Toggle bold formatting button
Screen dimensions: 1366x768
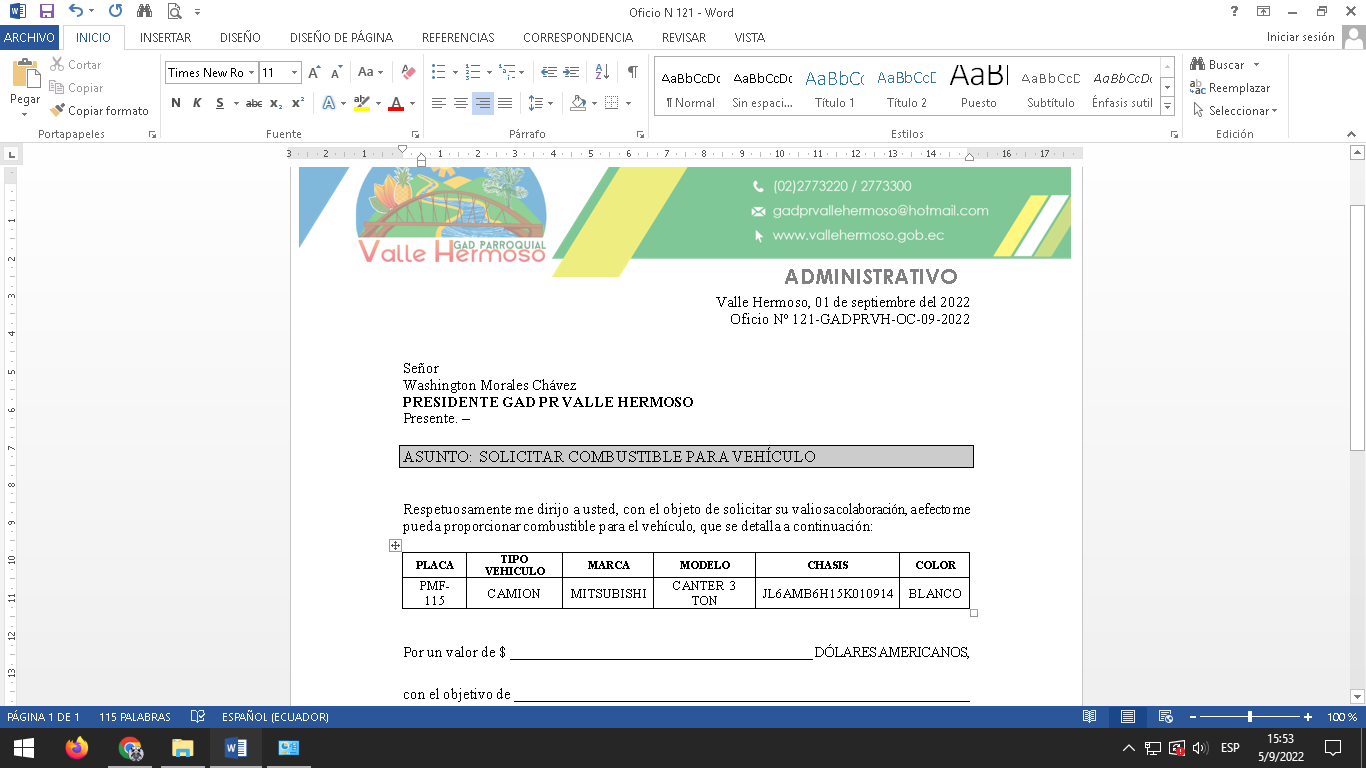[x=176, y=103]
